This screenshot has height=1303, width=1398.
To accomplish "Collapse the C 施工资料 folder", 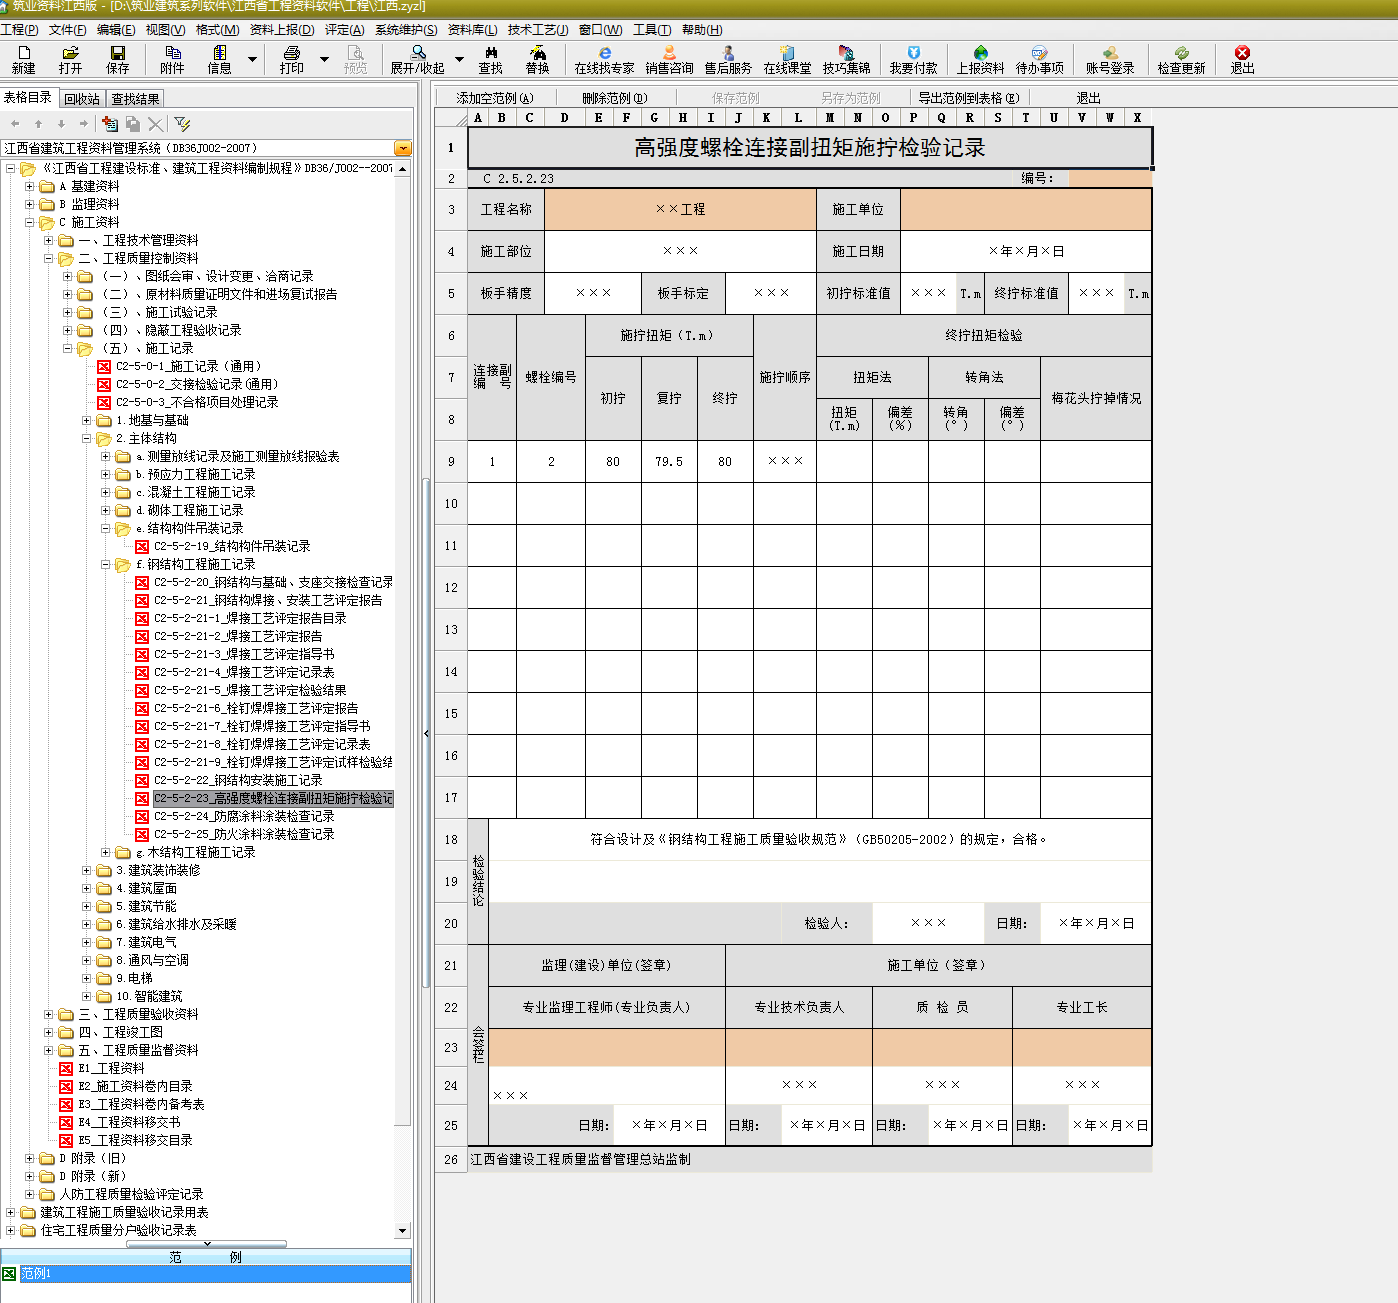I will coord(30,222).
